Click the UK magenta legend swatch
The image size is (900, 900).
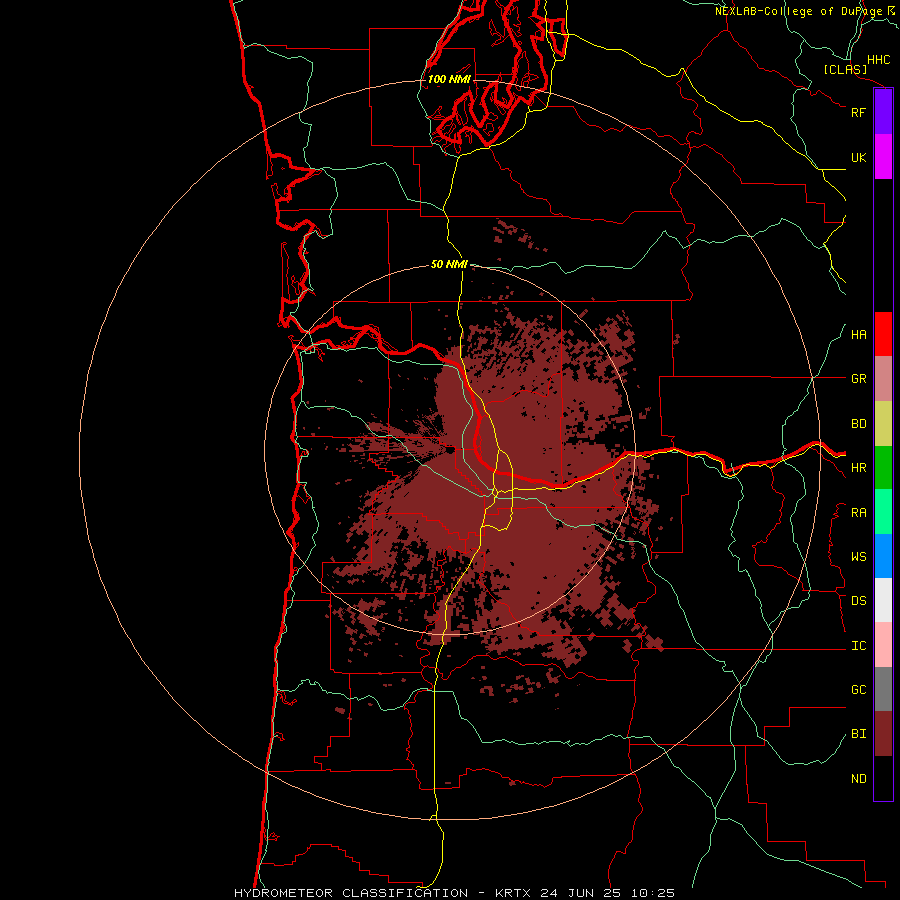pyautogui.click(x=883, y=157)
